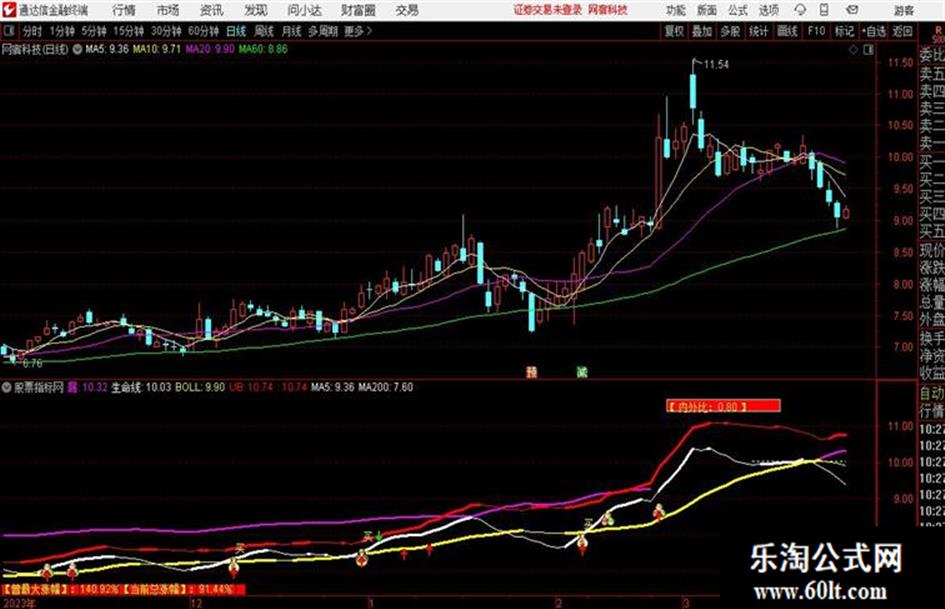Click the 叠加 overlay button

click(702, 31)
